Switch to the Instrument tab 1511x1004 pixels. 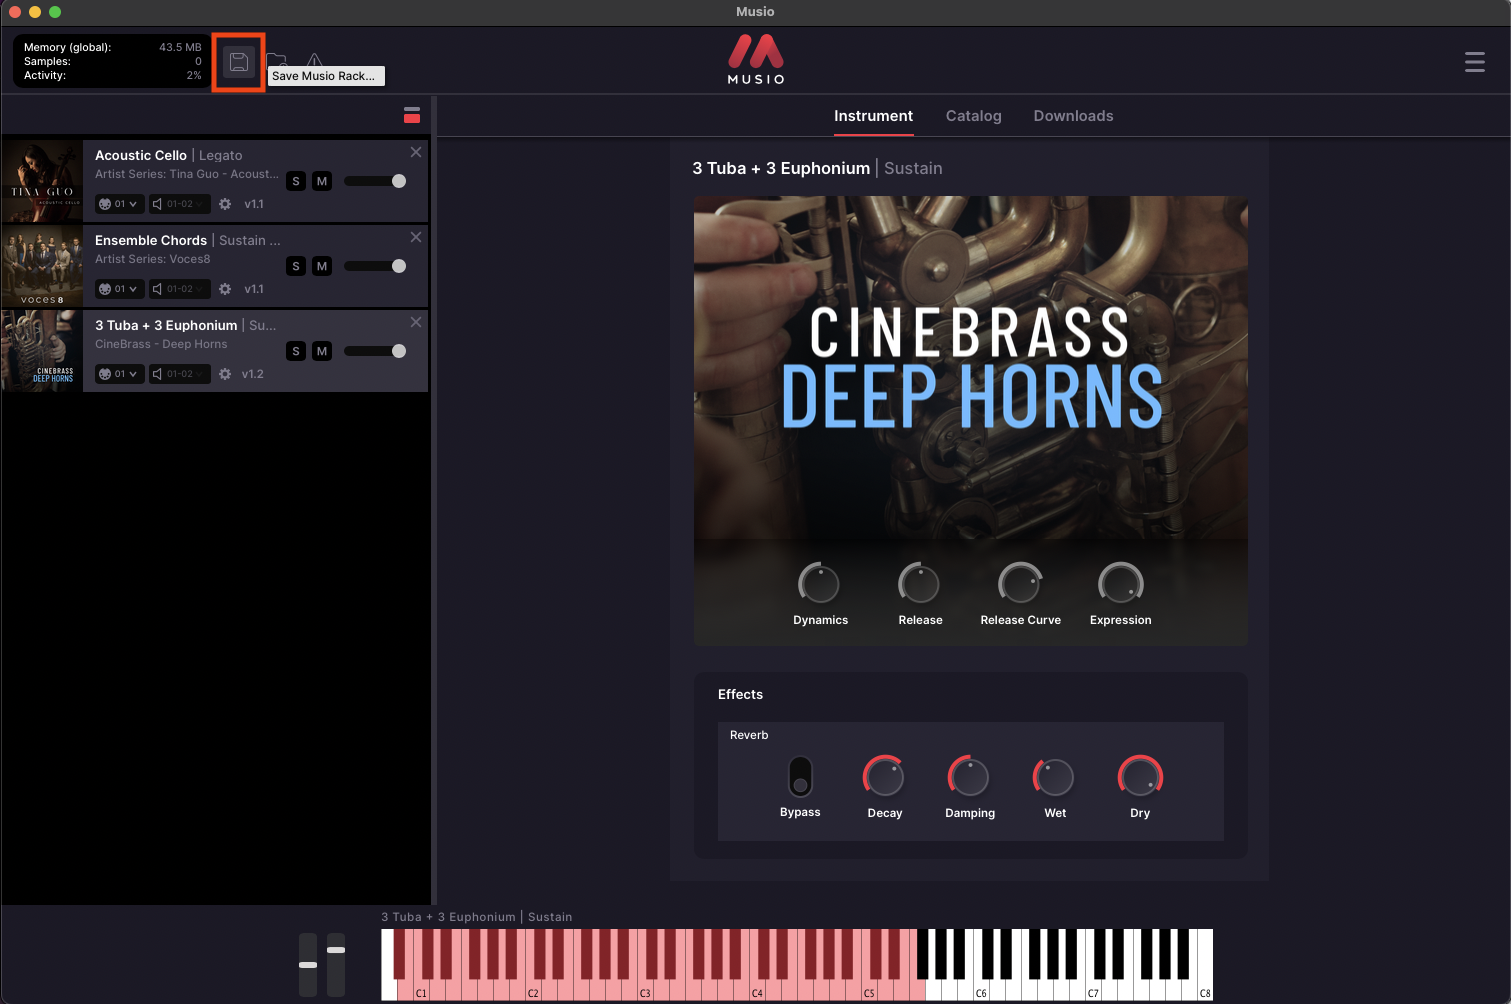click(x=873, y=116)
